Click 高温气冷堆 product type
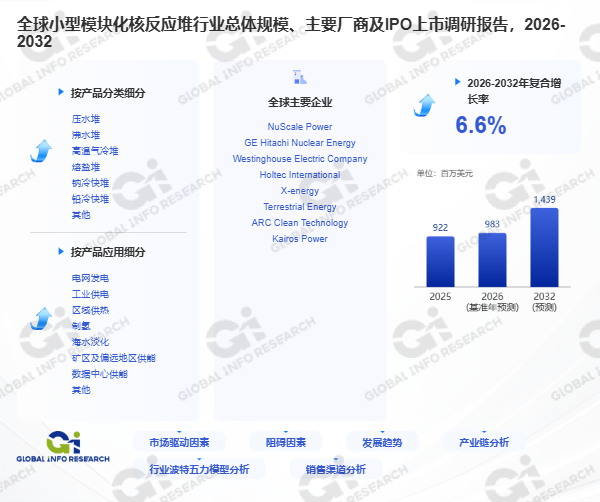The width and height of the screenshot is (600, 502). click(95, 151)
